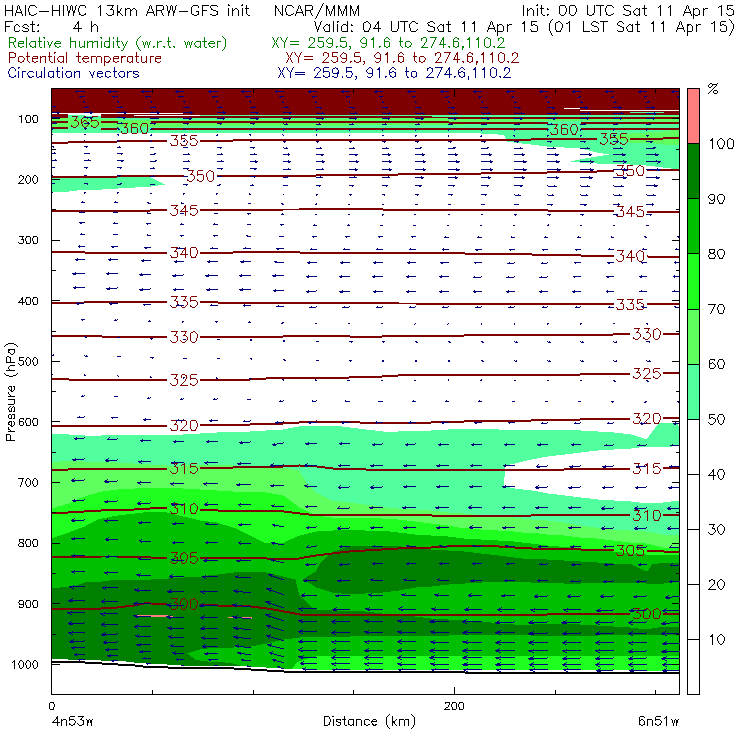The width and height of the screenshot is (740, 740).
Task: Click the '%' unit label above colorbar
Action: (x=713, y=89)
